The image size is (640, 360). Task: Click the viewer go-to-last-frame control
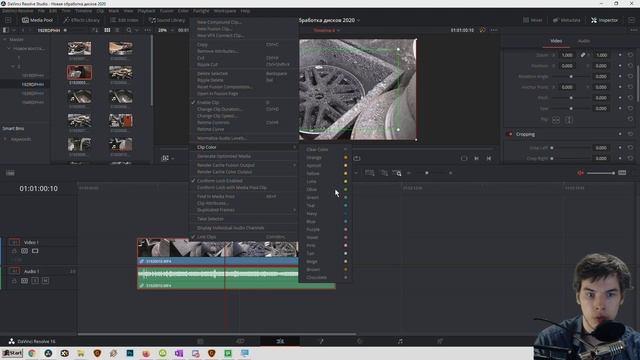(x=476, y=158)
